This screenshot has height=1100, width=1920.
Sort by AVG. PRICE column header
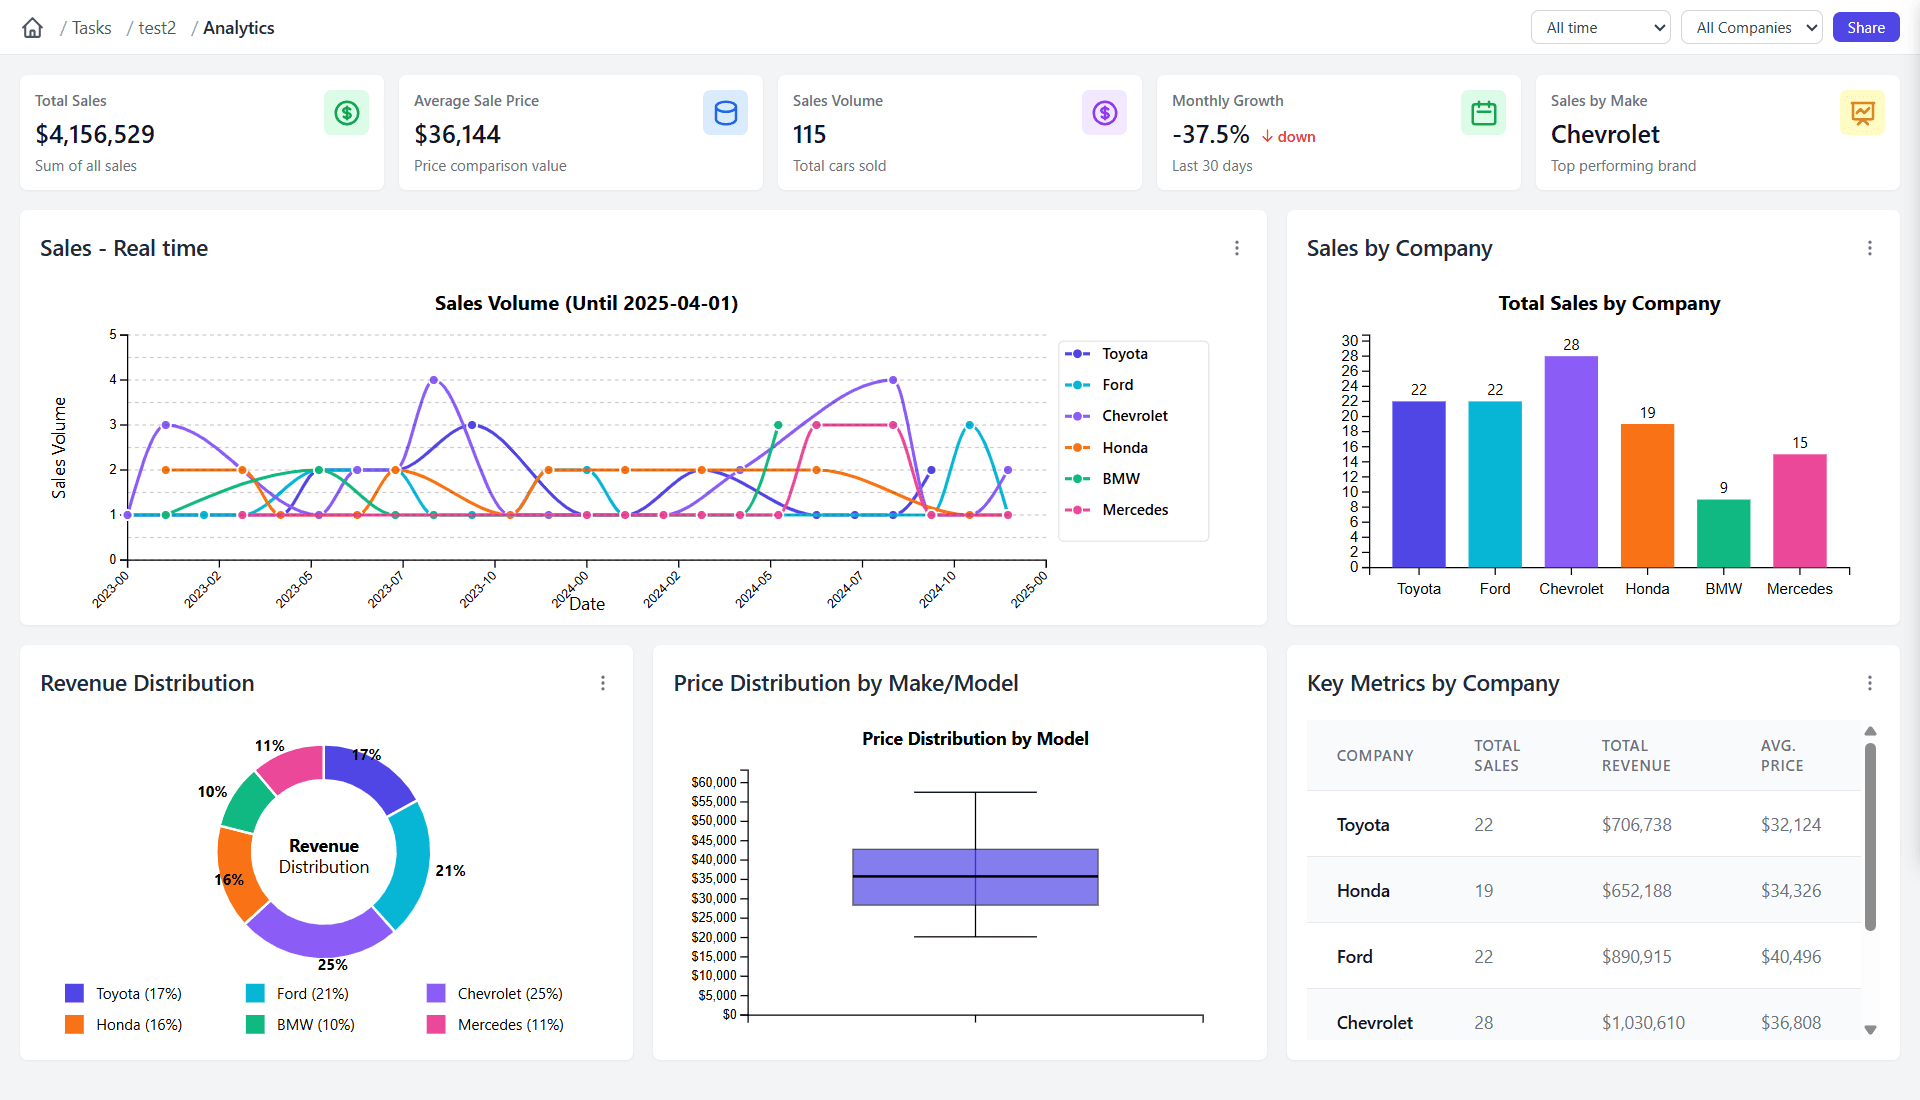pyautogui.click(x=1782, y=756)
